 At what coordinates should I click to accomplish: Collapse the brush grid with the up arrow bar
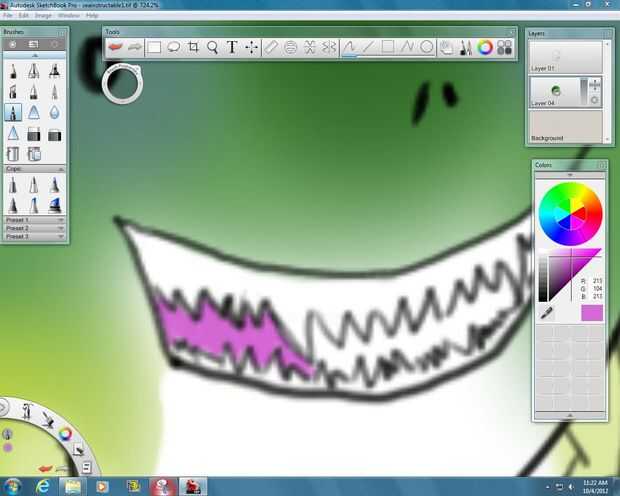click(34, 55)
